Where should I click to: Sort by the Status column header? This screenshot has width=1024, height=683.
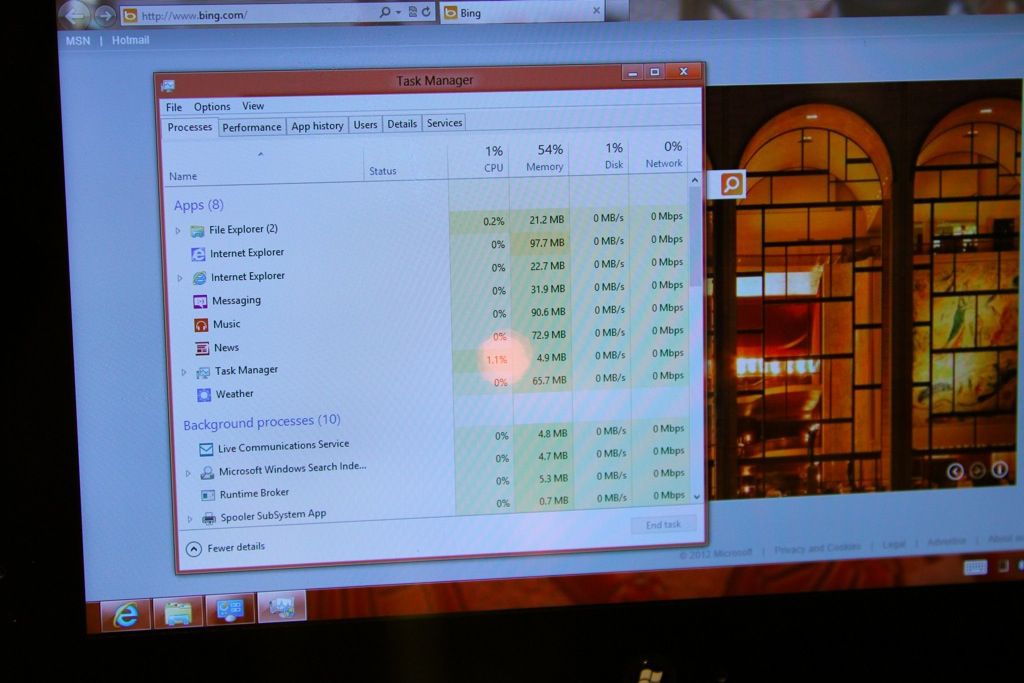coord(406,163)
